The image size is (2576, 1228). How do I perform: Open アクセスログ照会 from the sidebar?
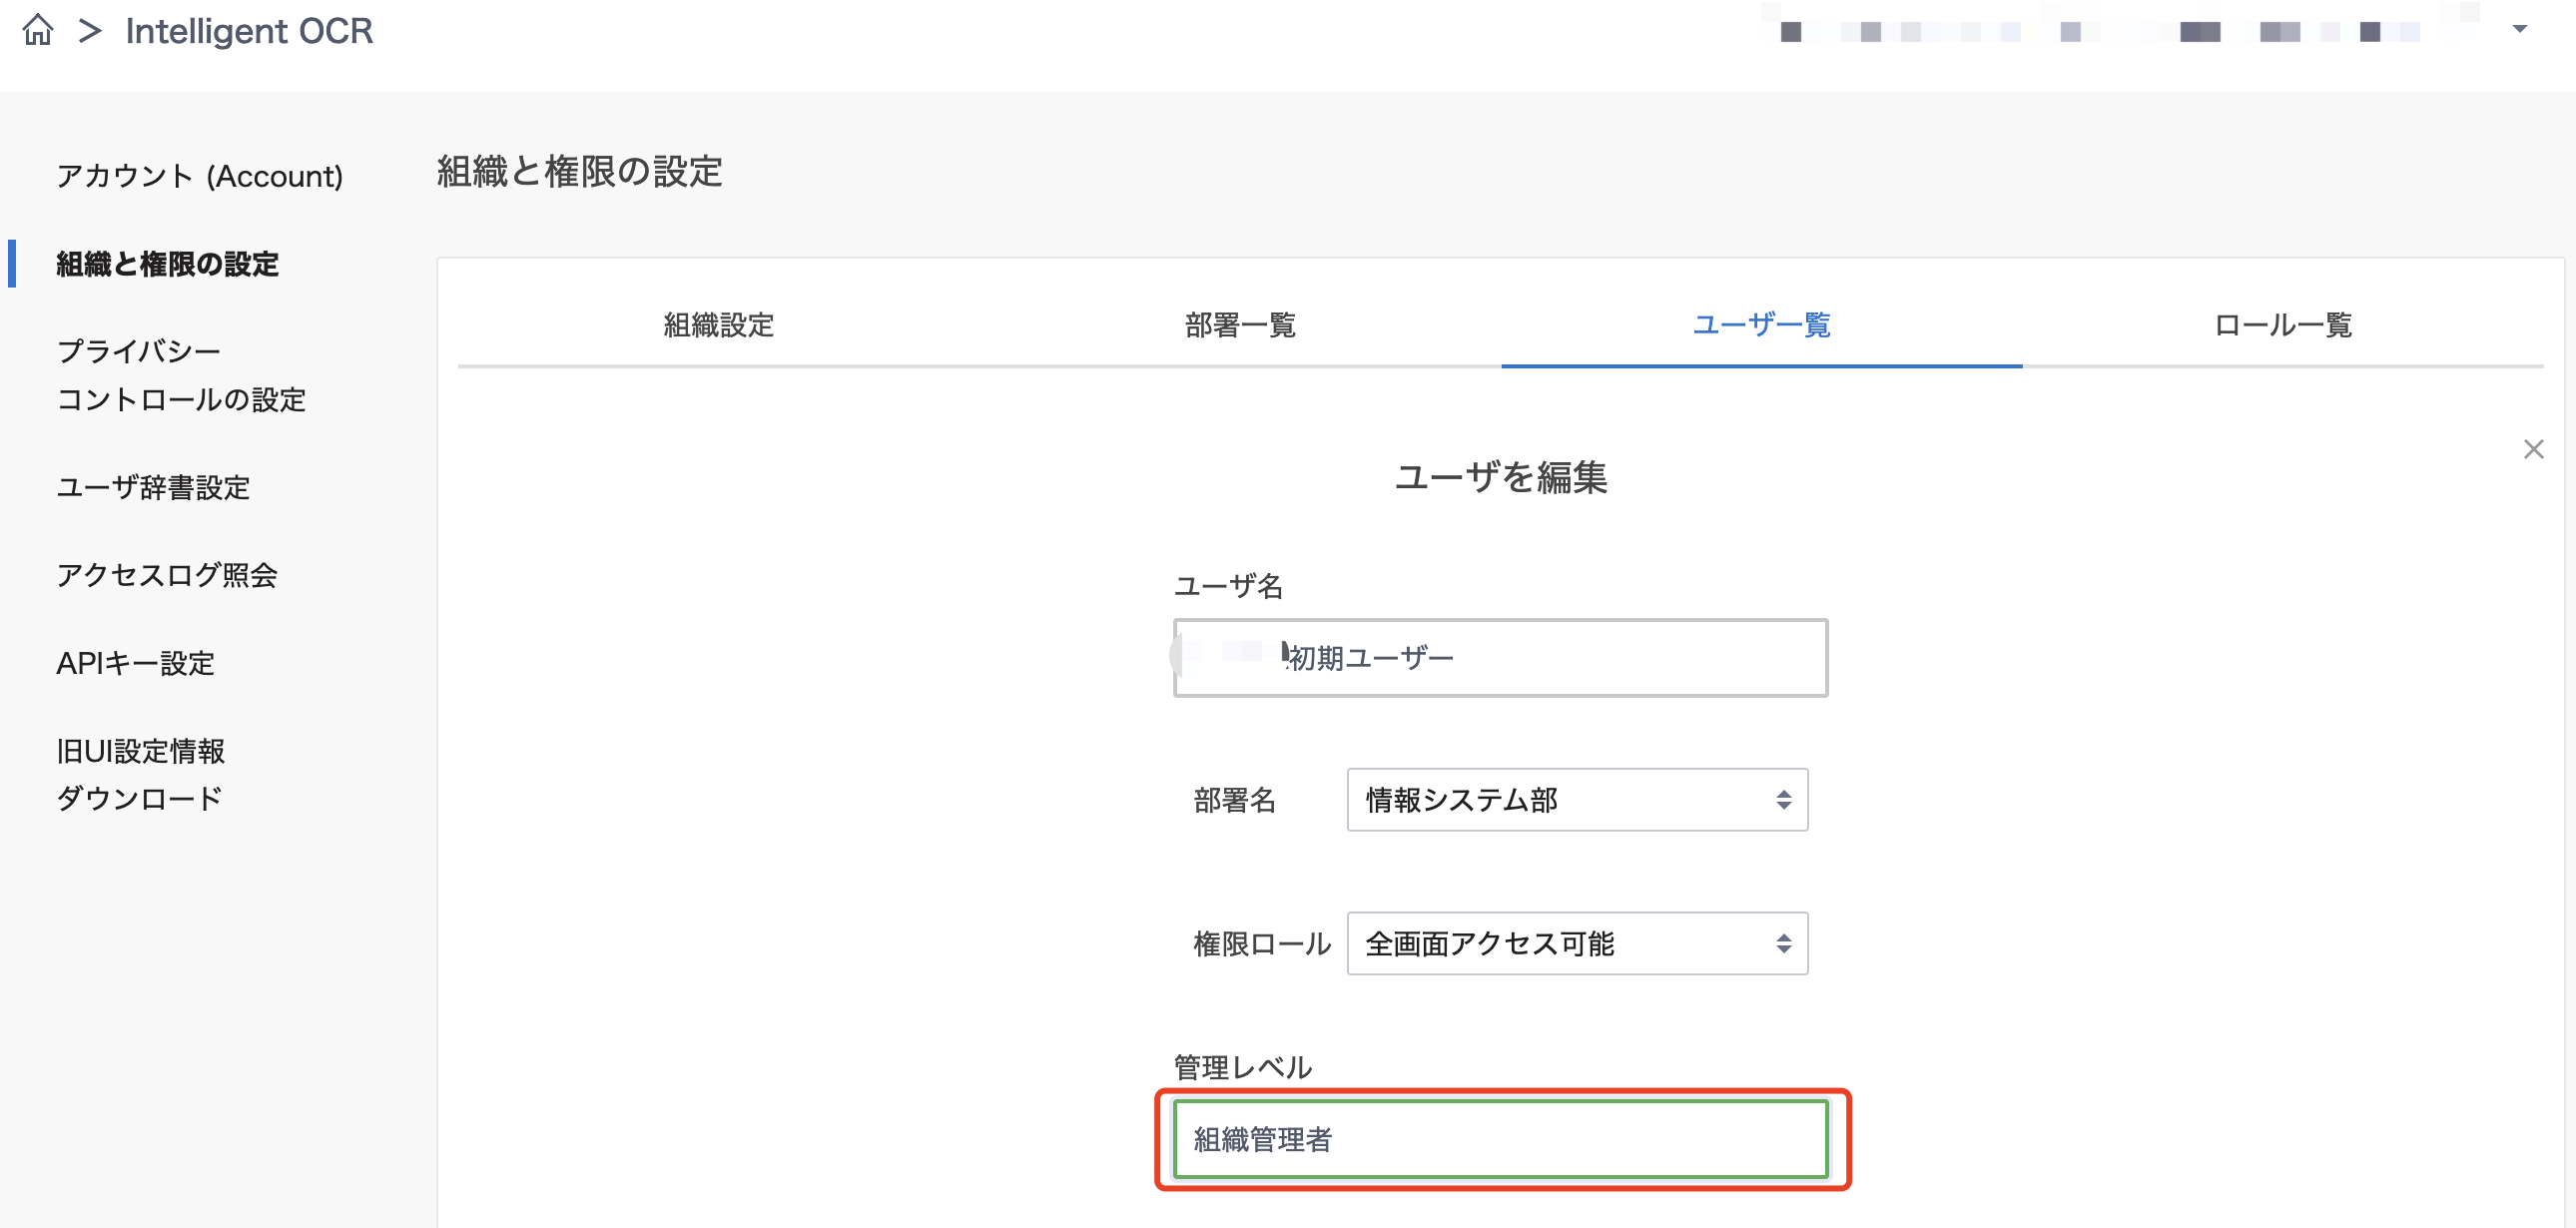[167, 576]
